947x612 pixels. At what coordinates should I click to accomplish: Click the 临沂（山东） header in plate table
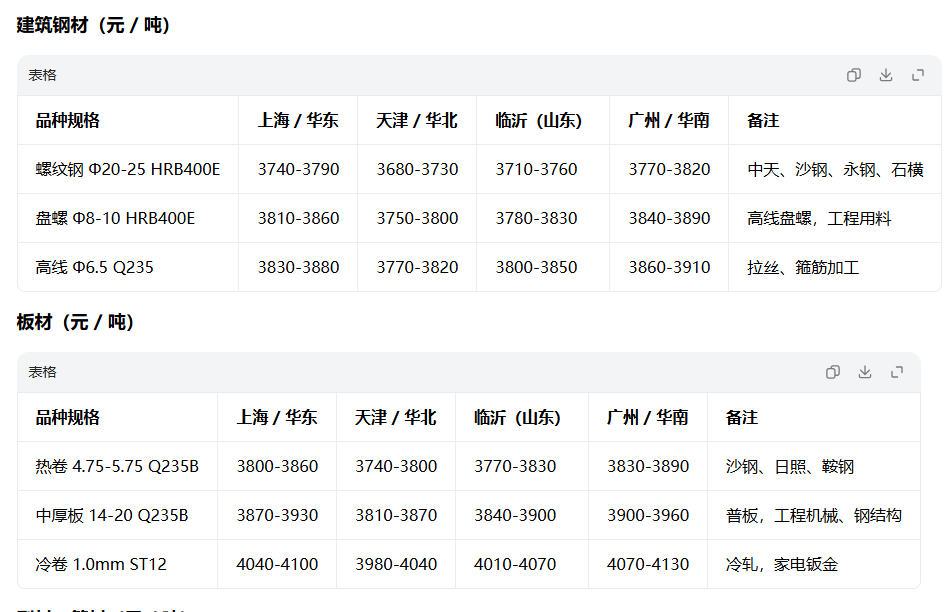517,417
